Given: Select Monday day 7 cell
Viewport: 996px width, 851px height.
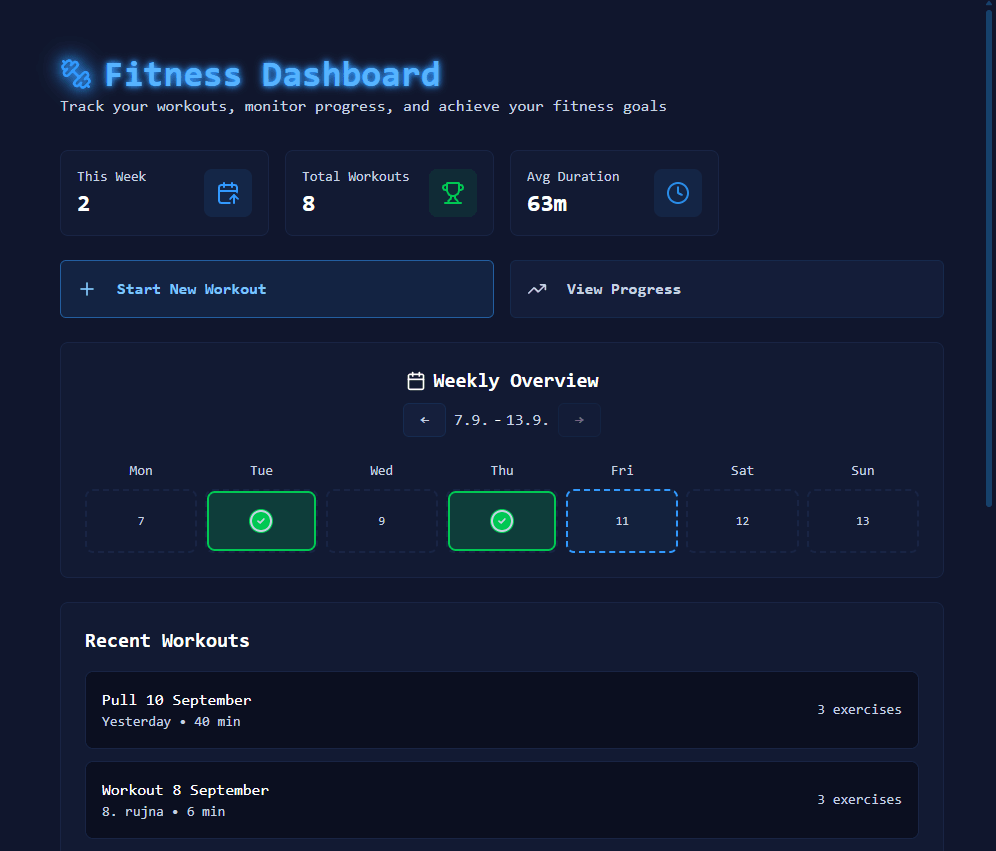Looking at the screenshot, I should coord(141,521).
